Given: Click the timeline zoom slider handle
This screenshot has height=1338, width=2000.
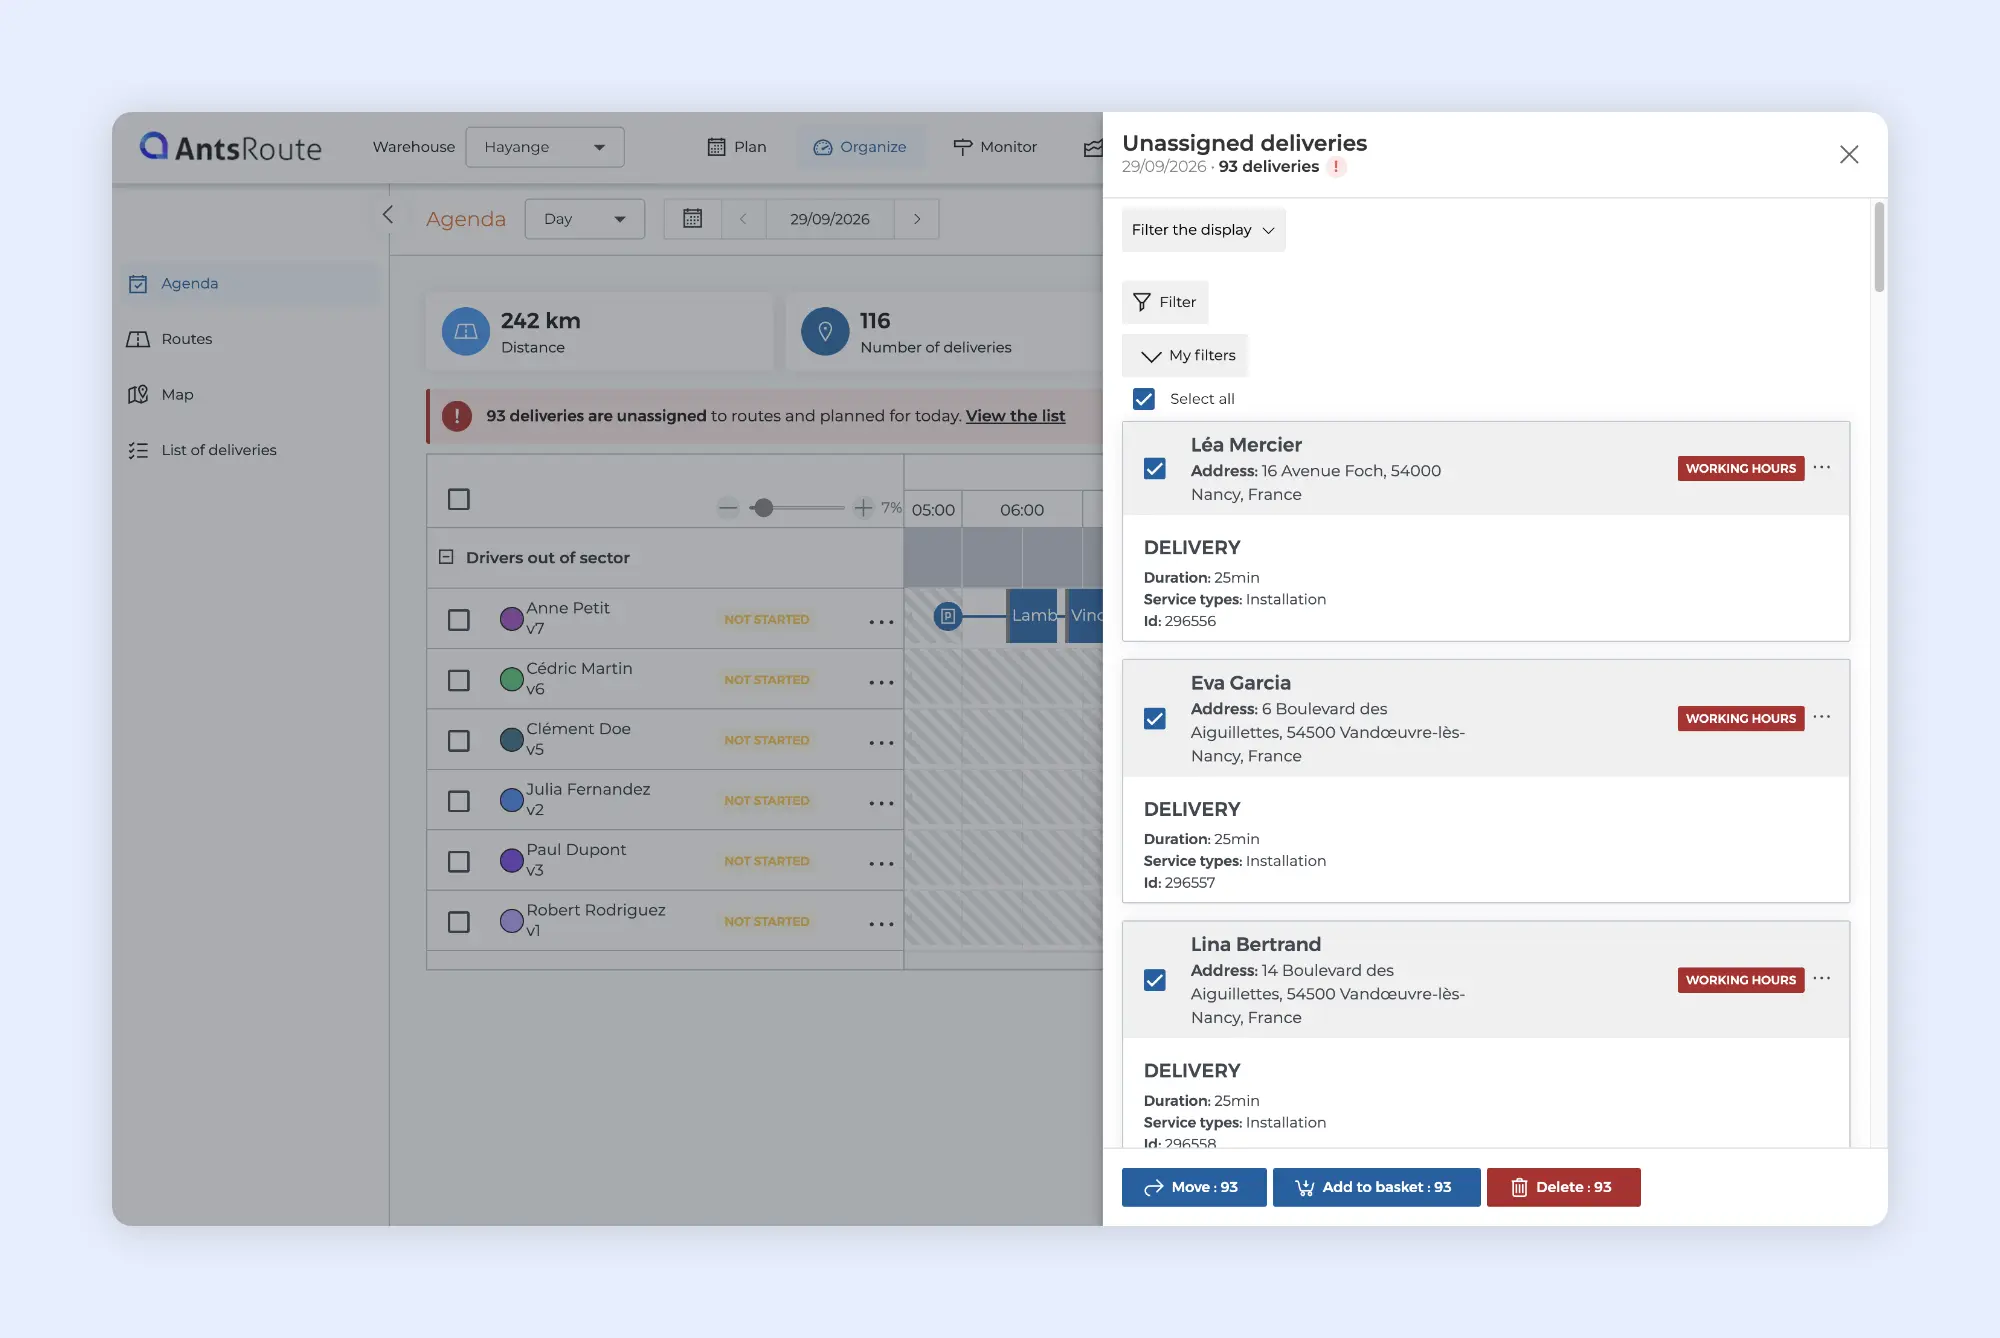Looking at the screenshot, I should click(x=763, y=508).
